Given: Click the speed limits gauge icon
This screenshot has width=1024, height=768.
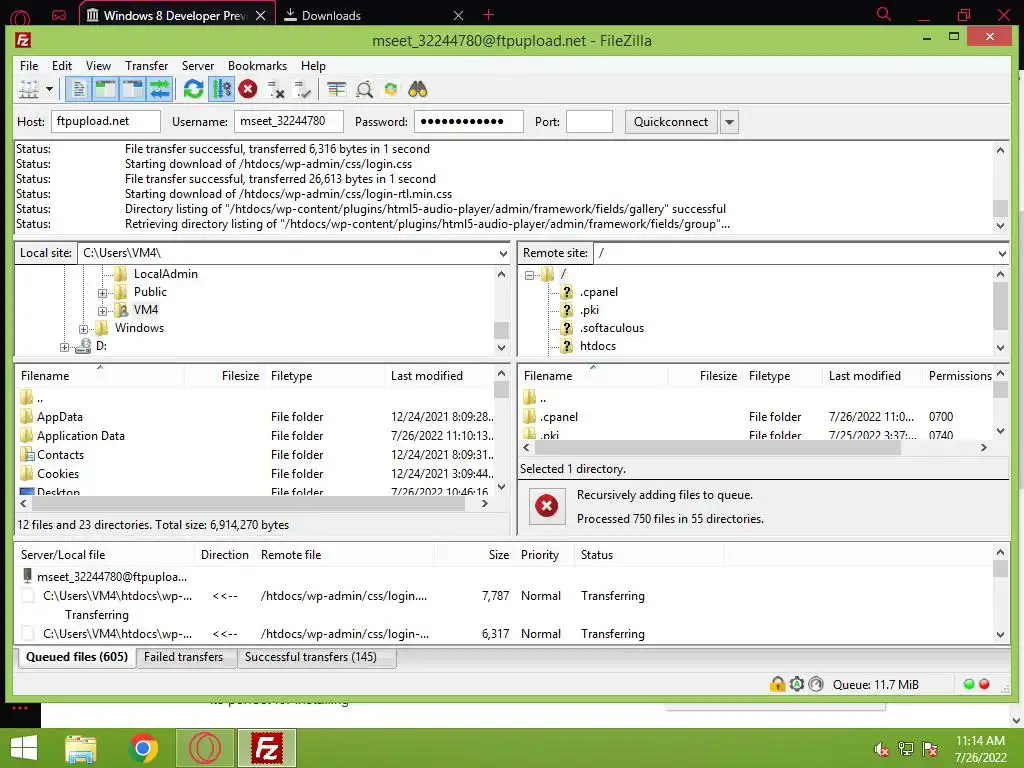Looking at the screenshot, I should click(x=816, y=684).
